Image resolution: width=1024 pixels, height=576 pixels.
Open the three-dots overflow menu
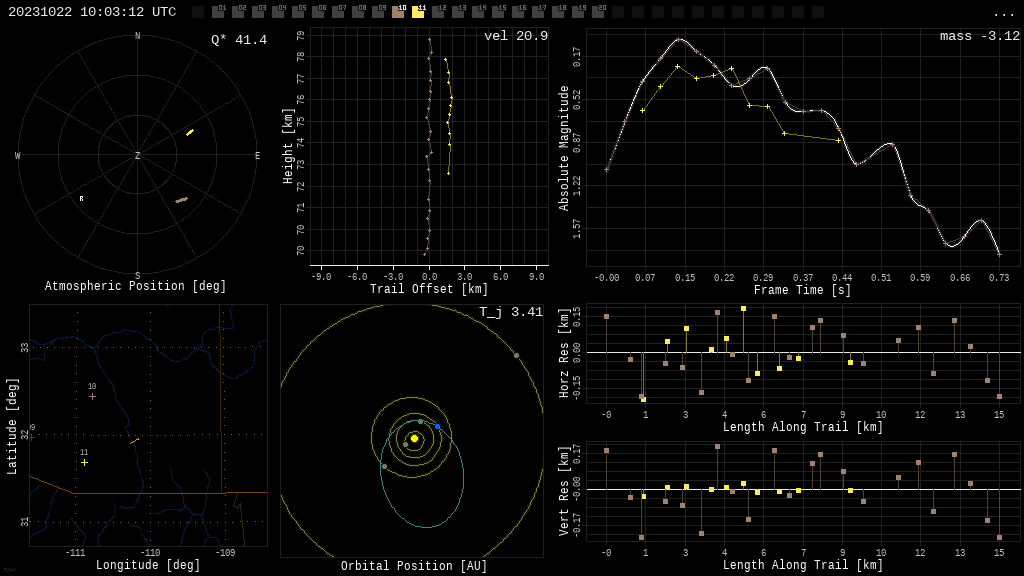pos(1003,13)
